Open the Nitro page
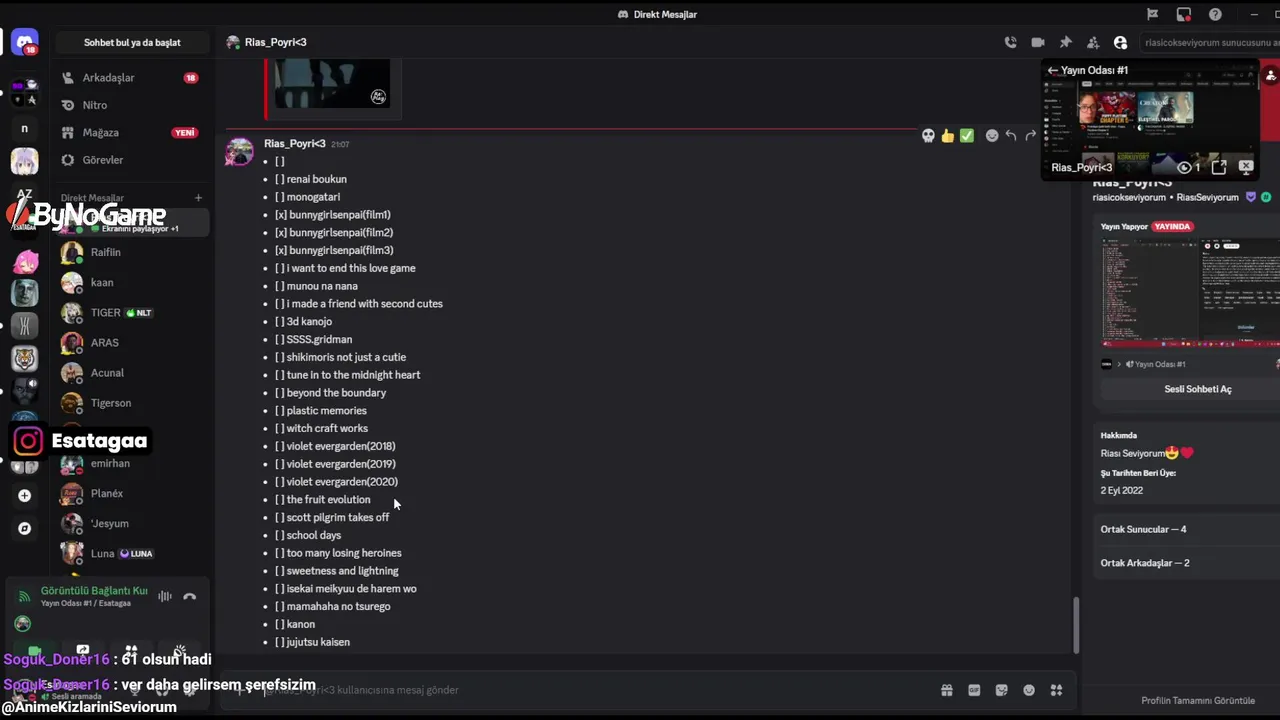 132,105
